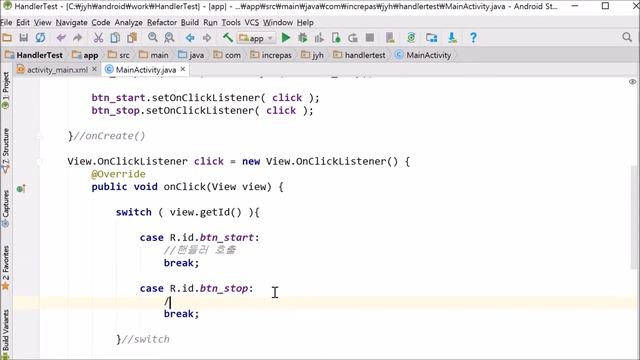Open the Refactor menu

click(162, 22)
